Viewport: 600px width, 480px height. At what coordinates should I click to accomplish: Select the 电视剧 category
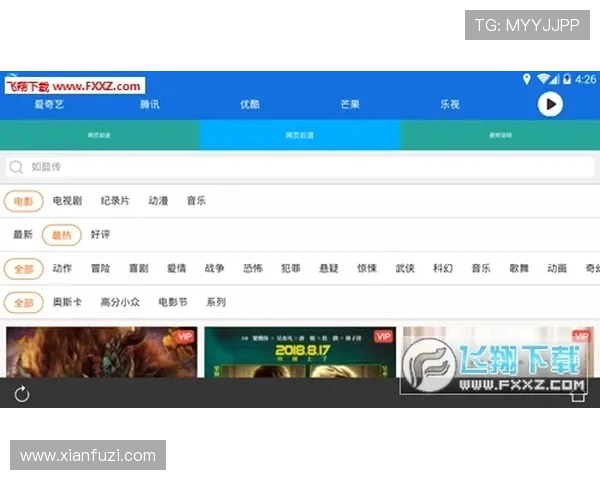coord(67,201)
